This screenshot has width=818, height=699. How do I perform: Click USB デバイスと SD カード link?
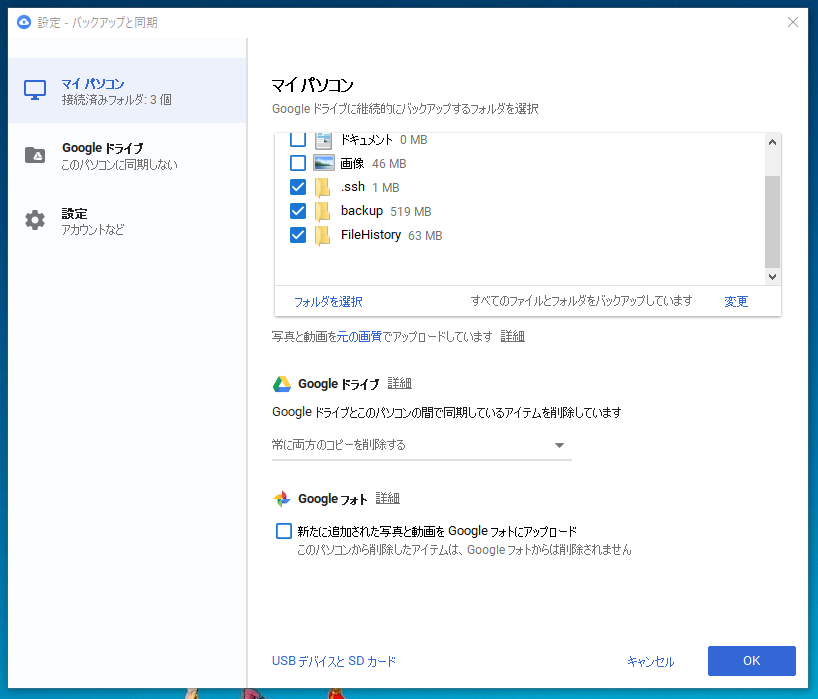[x=334, y=661]
